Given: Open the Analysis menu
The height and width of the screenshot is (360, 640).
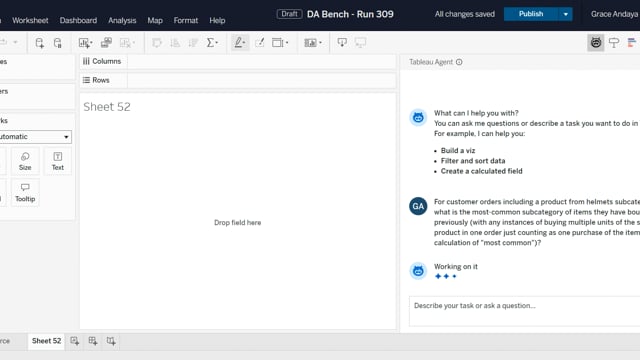Looking at the screenshot, I should pyautogui.click(x=122, y=20).
